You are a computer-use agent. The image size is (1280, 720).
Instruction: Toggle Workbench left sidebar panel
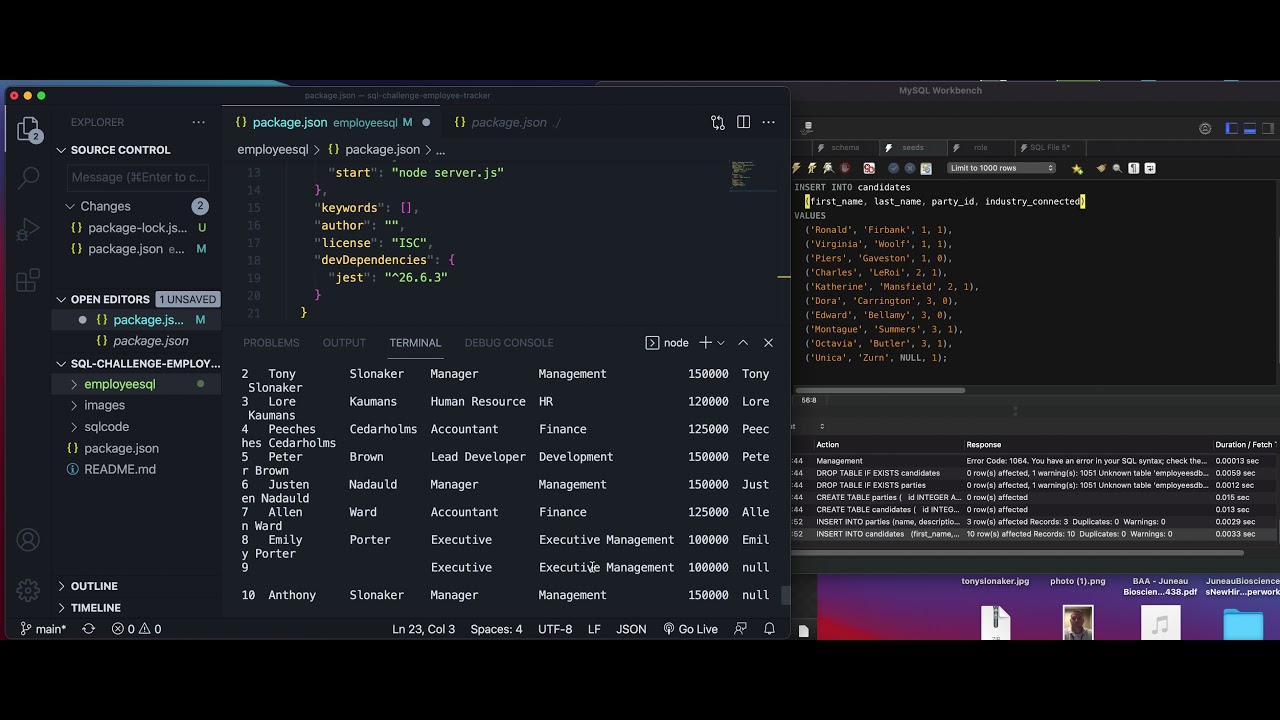pyautogui.click(x=1232, y=128)
